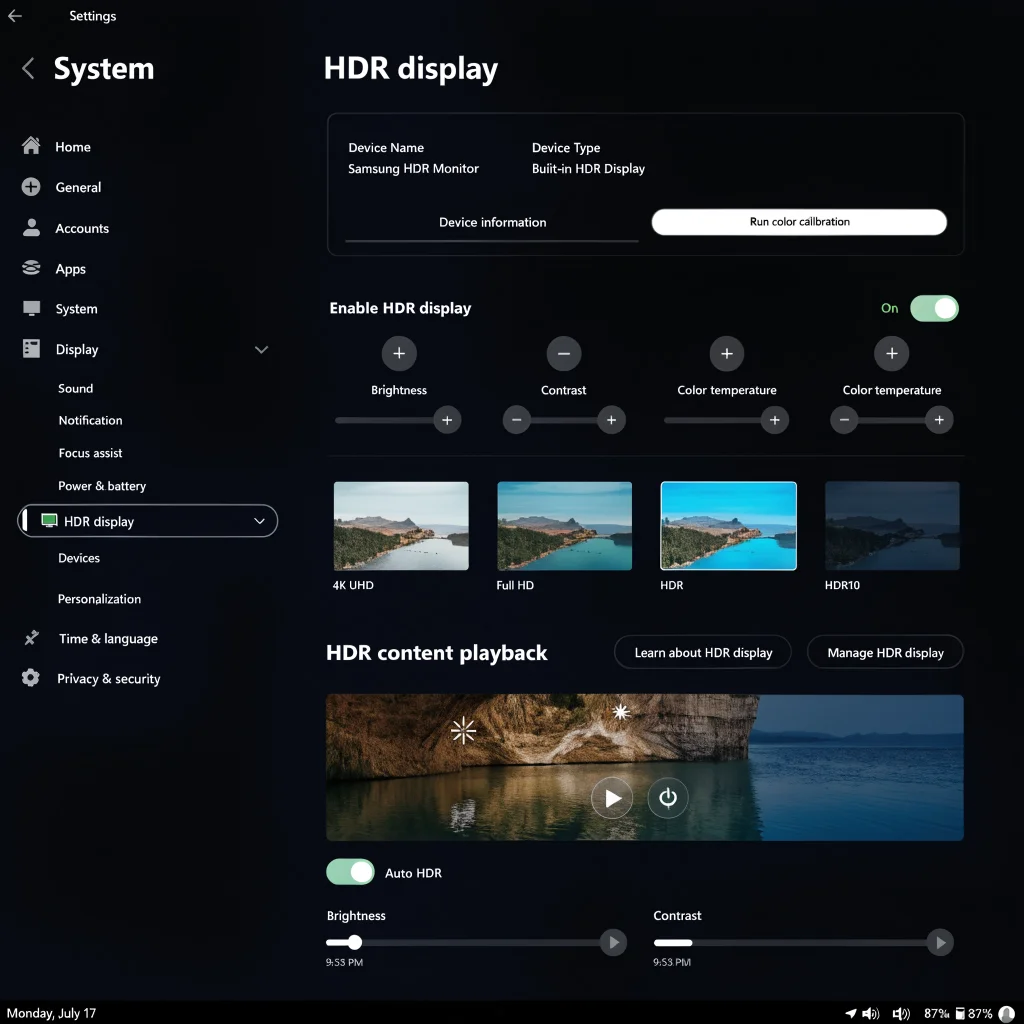Image resolution: width=1024 pixels, height=1024 pixels.
Task: Select the HDR10 preview thumbnail
Action: (x=892, y=526)
